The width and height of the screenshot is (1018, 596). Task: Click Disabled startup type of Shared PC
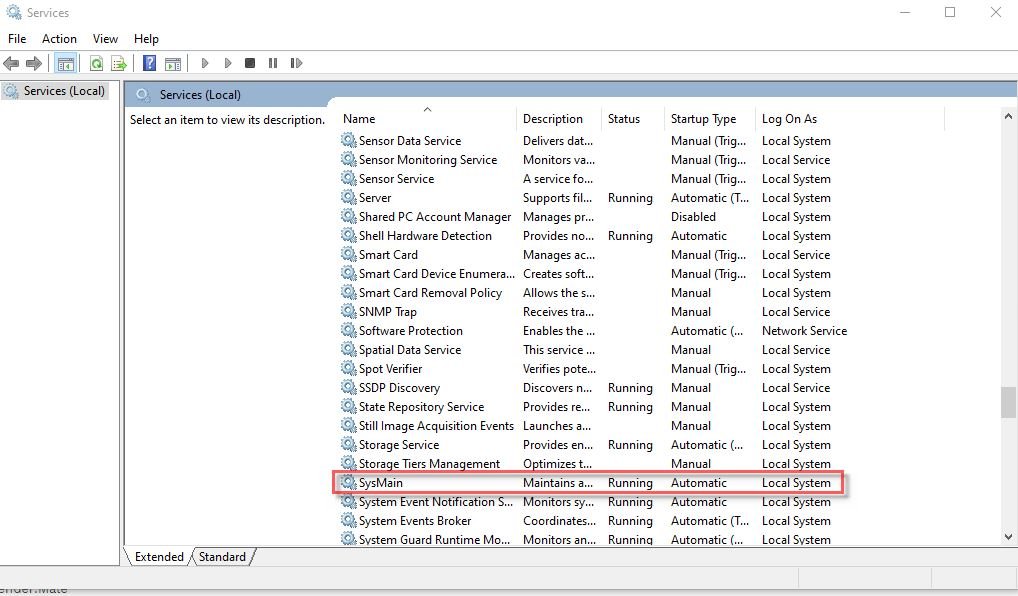[693, 217]
